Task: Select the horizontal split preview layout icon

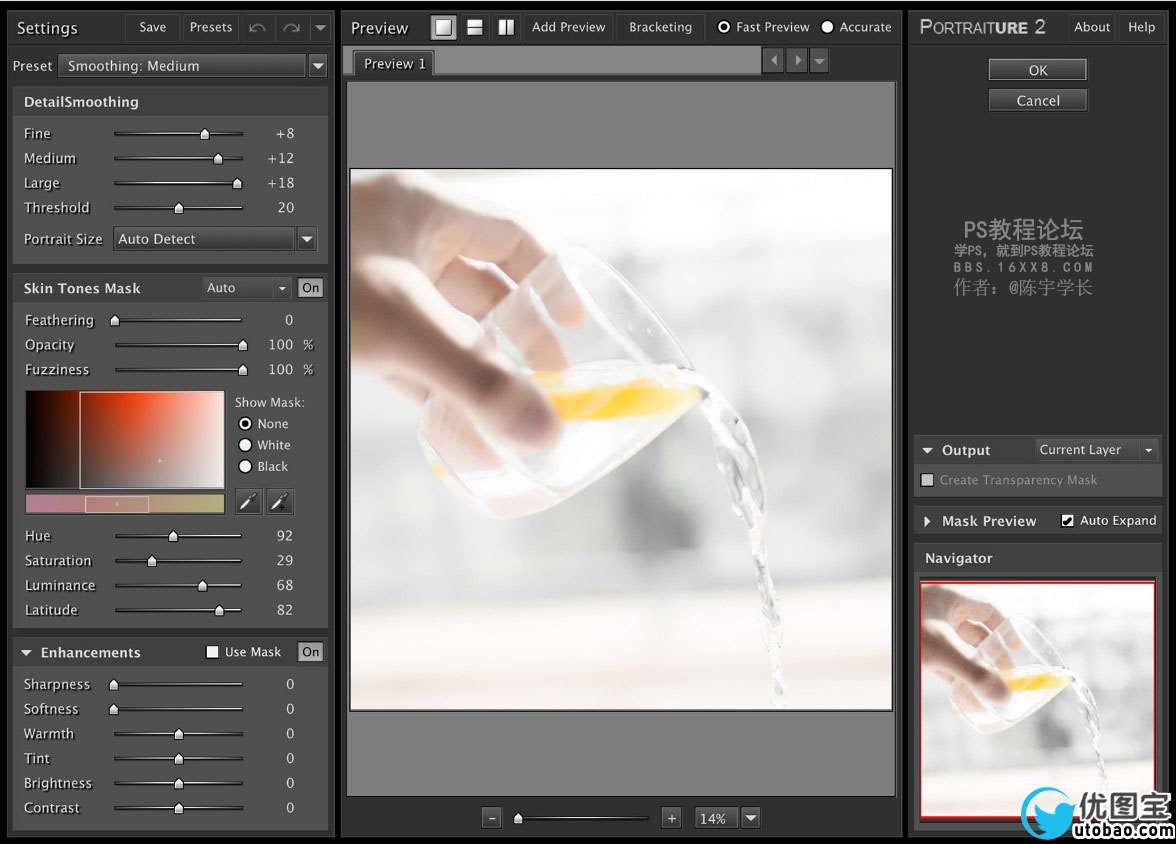Action: pos(475,28)
